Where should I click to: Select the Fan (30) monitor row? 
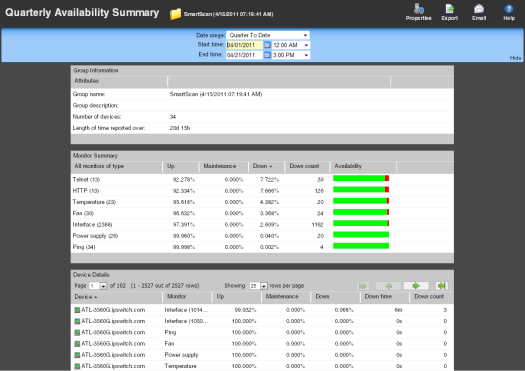[x=262, y=213]
